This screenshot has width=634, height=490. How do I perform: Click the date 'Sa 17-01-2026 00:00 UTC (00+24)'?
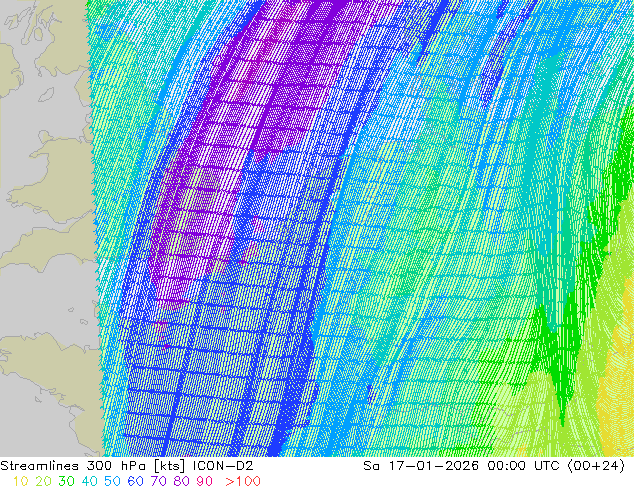pos(494,466)
